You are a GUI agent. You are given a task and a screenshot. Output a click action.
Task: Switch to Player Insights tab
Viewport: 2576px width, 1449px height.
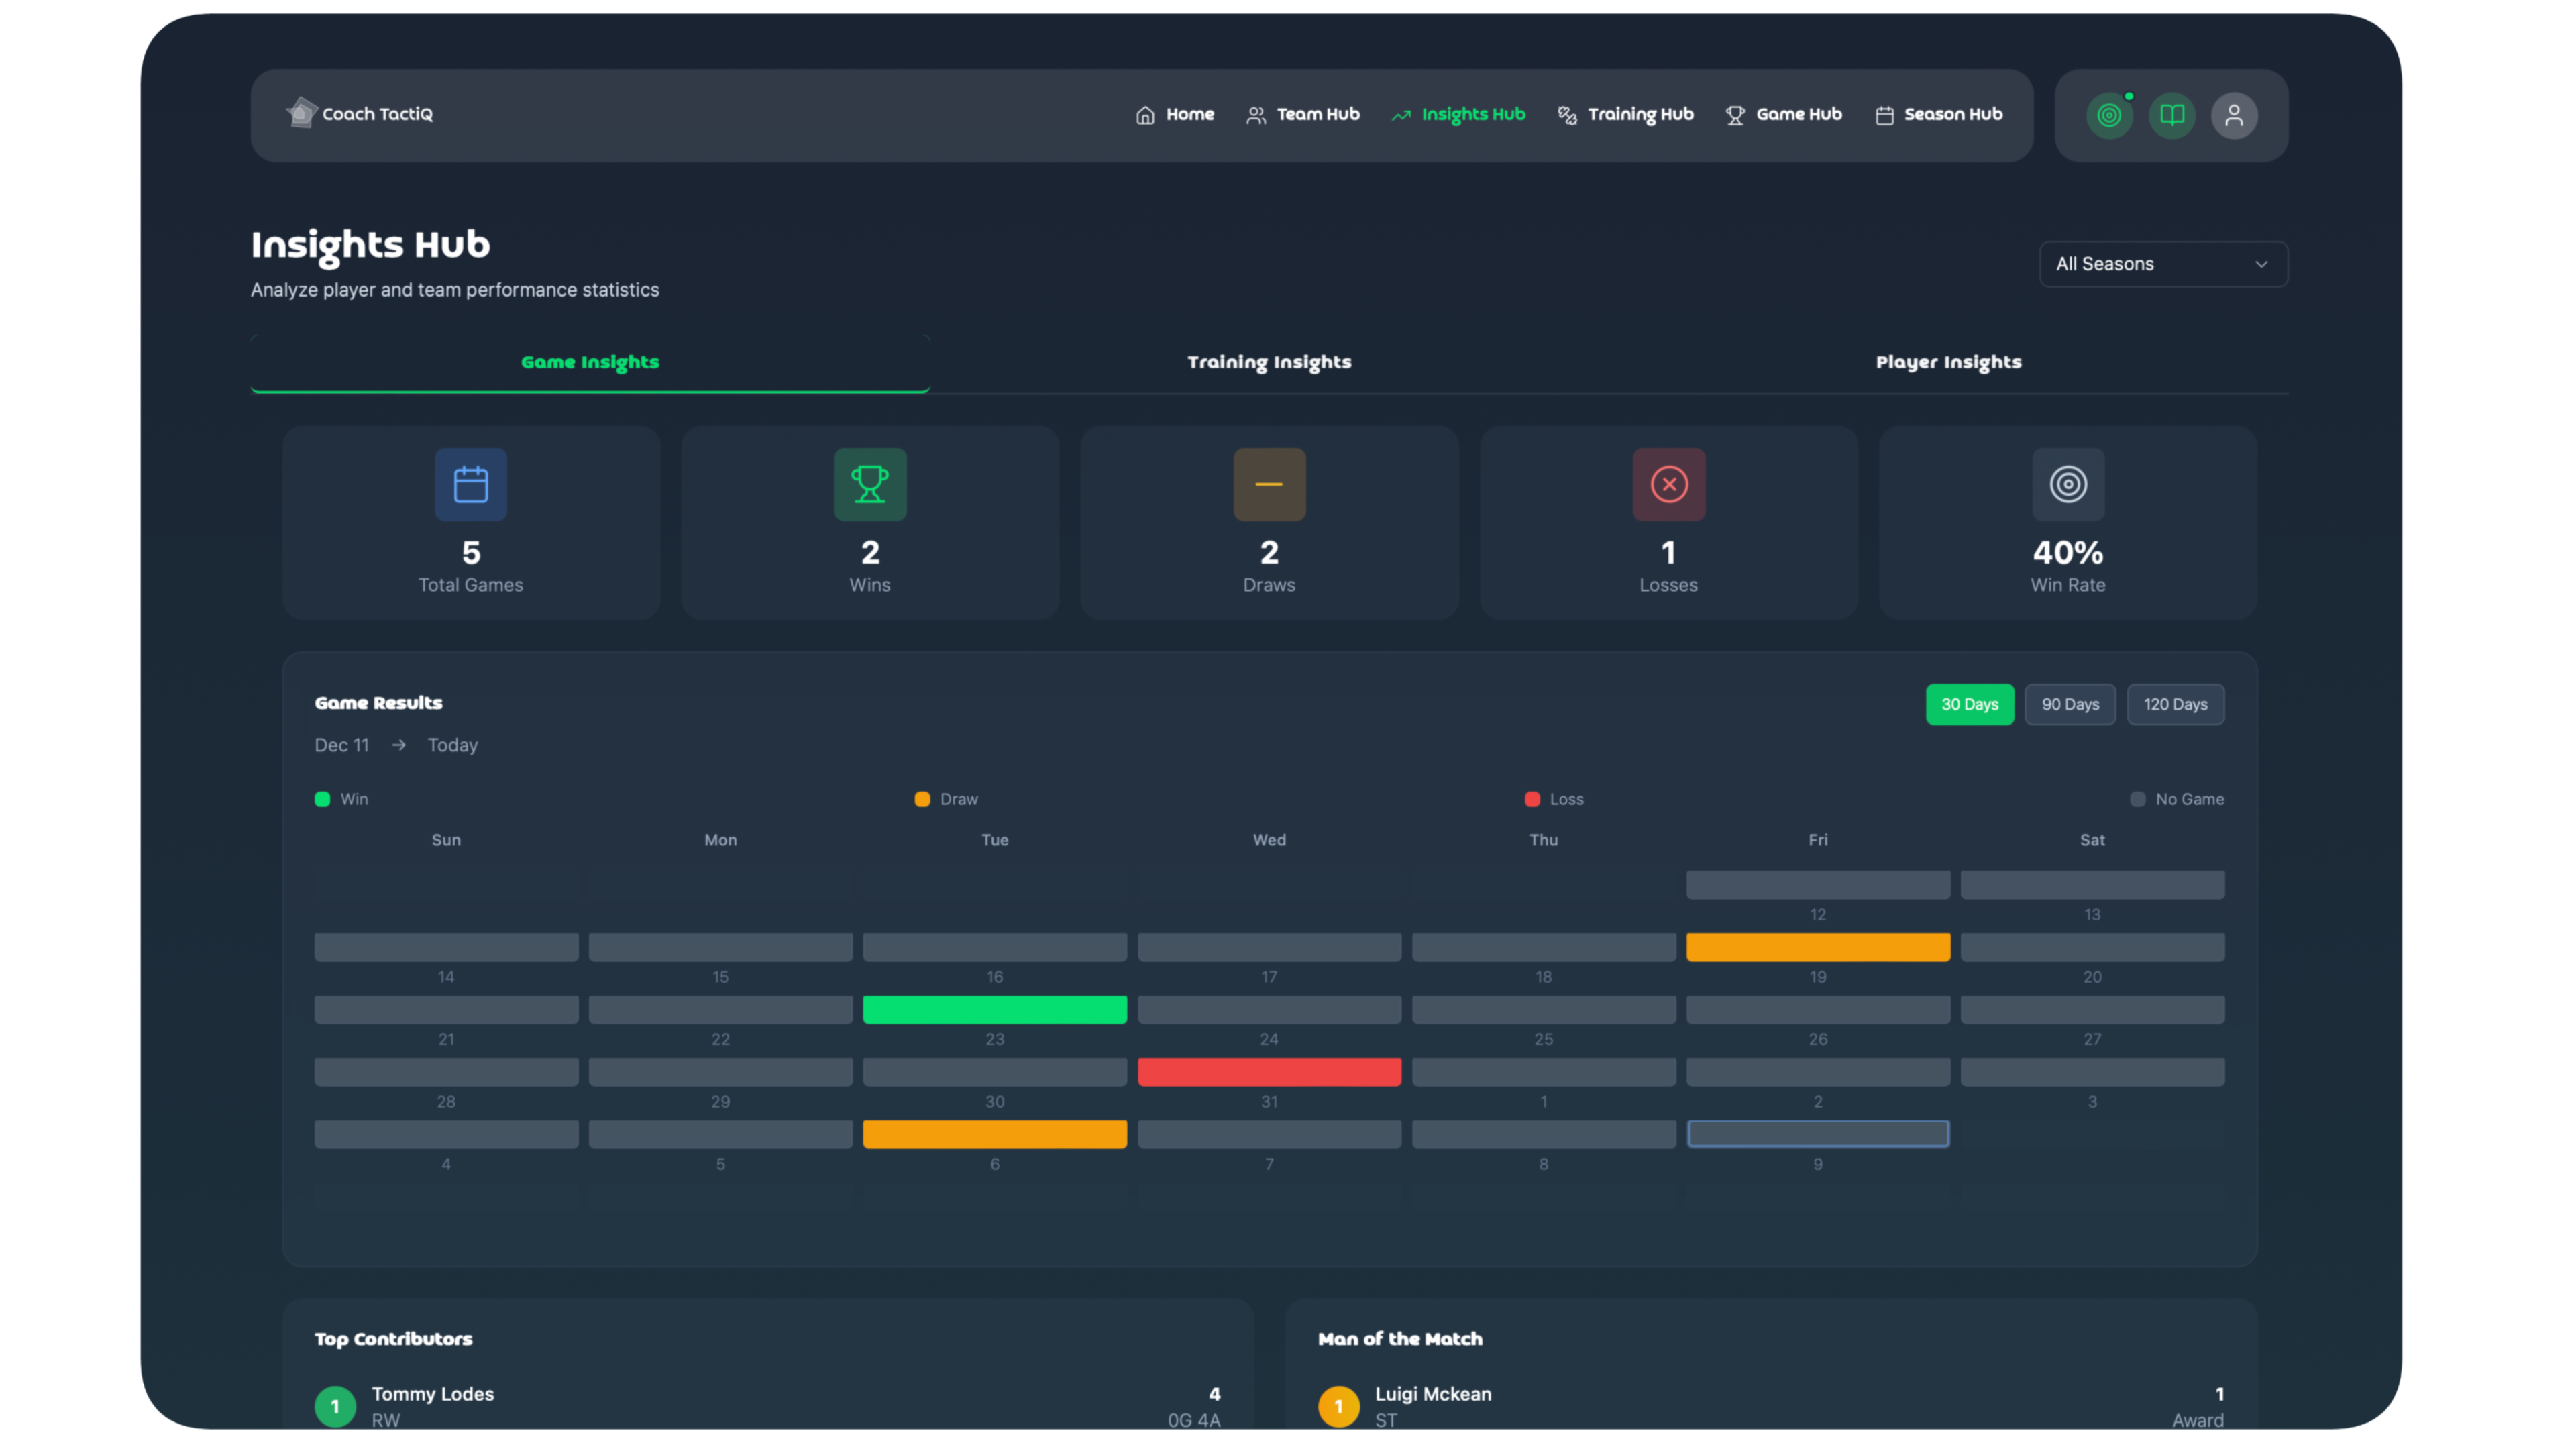(1947, 362)
